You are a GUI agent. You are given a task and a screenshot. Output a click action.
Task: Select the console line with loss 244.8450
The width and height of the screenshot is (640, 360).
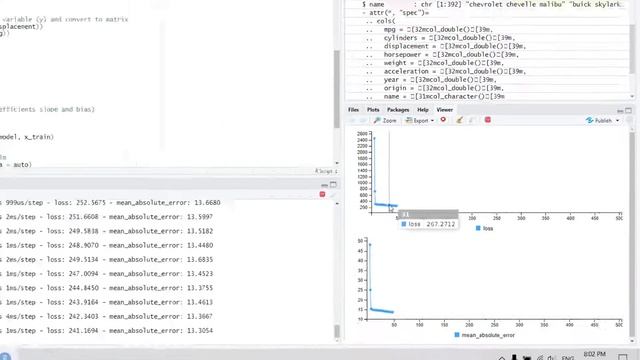coord(106,288)
